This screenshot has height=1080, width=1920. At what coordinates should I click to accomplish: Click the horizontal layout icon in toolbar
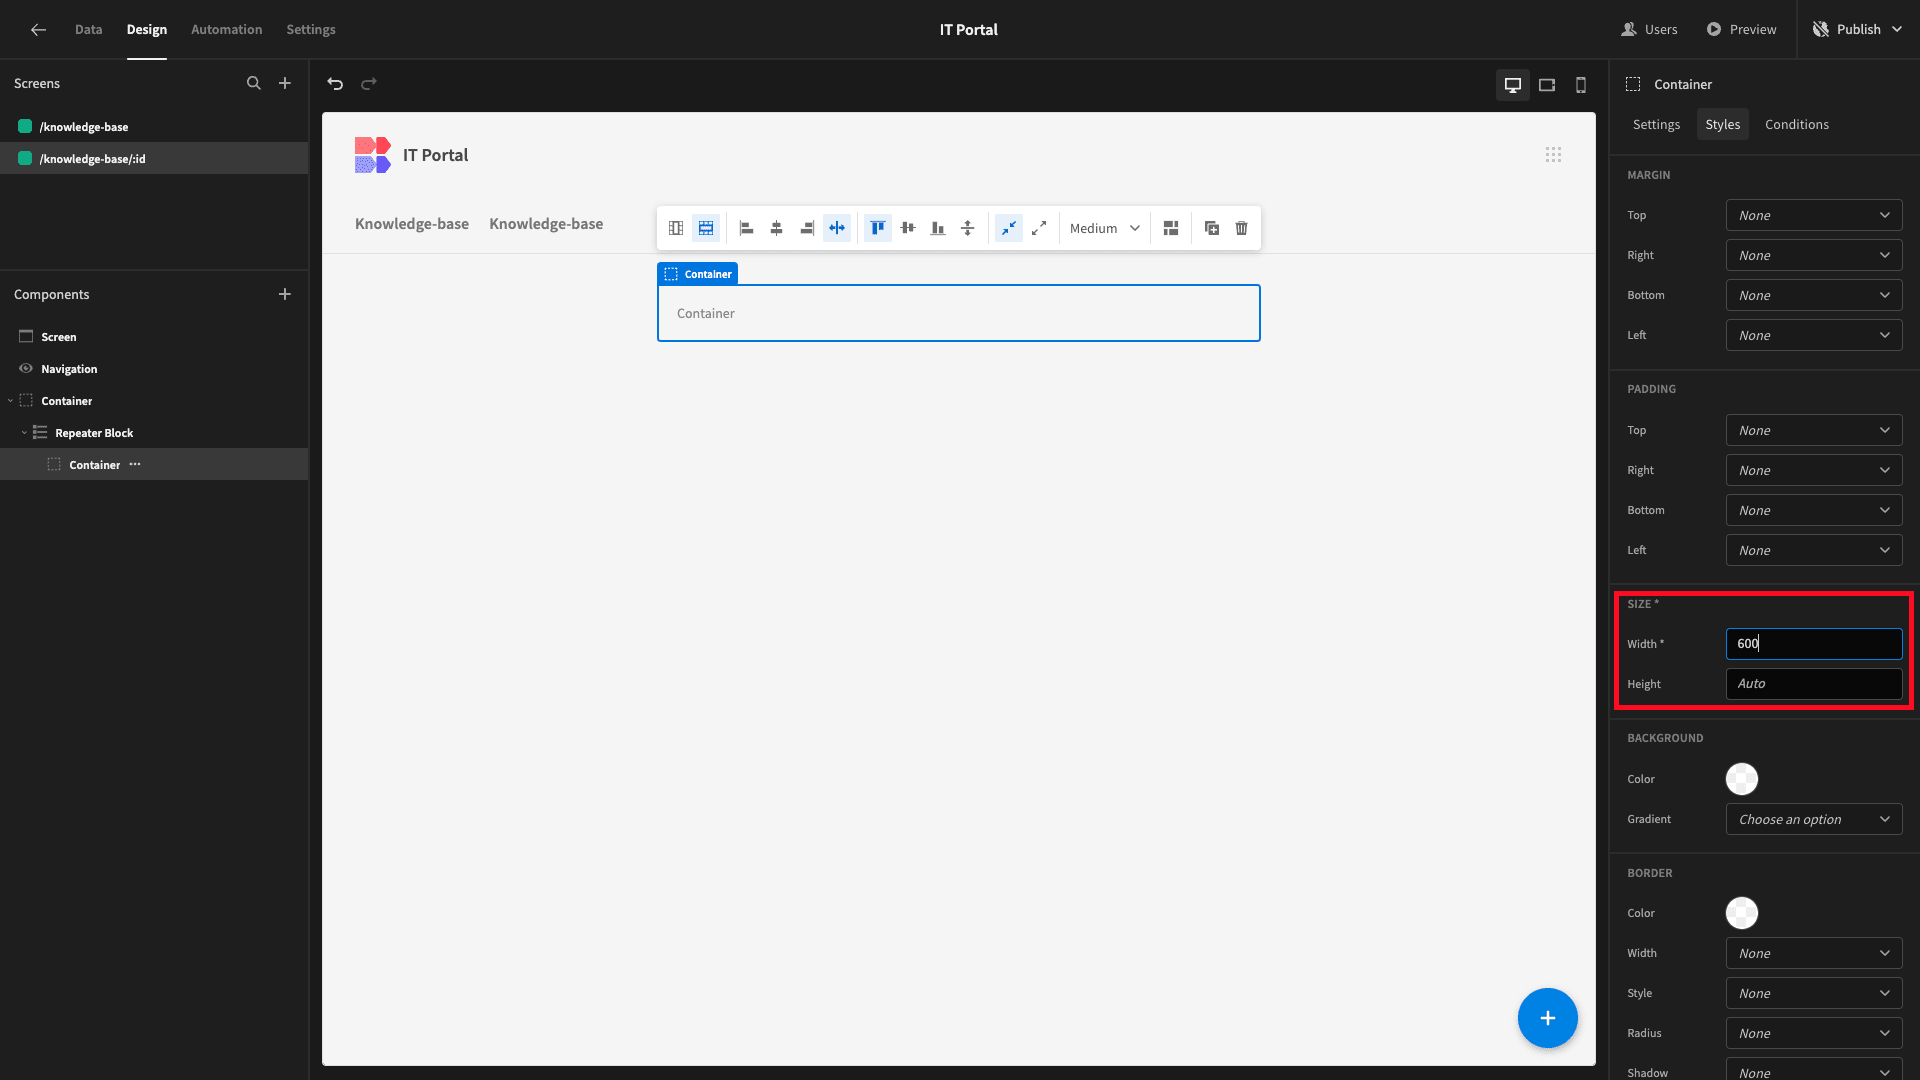[705, 228]
